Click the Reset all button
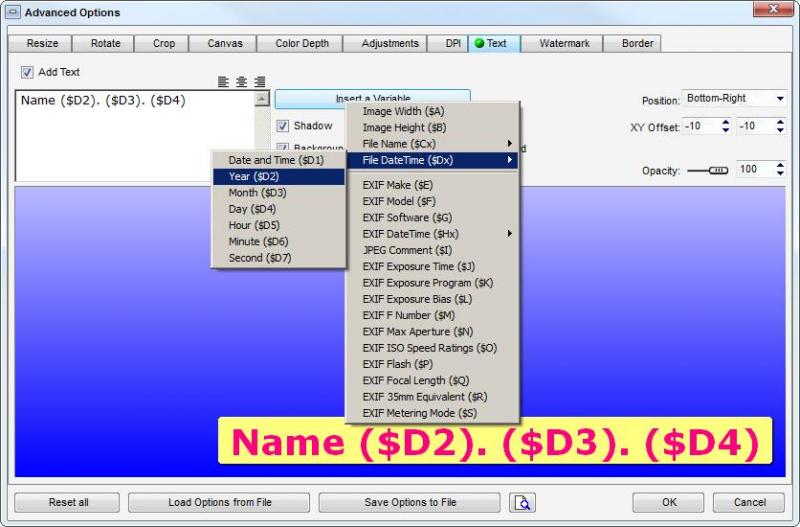 click(68, 503)
